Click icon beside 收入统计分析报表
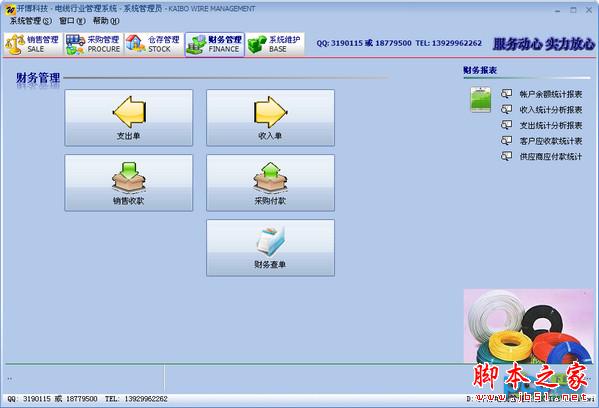The image size is (599, 408). pyautogui.click(x=506, y=109)
